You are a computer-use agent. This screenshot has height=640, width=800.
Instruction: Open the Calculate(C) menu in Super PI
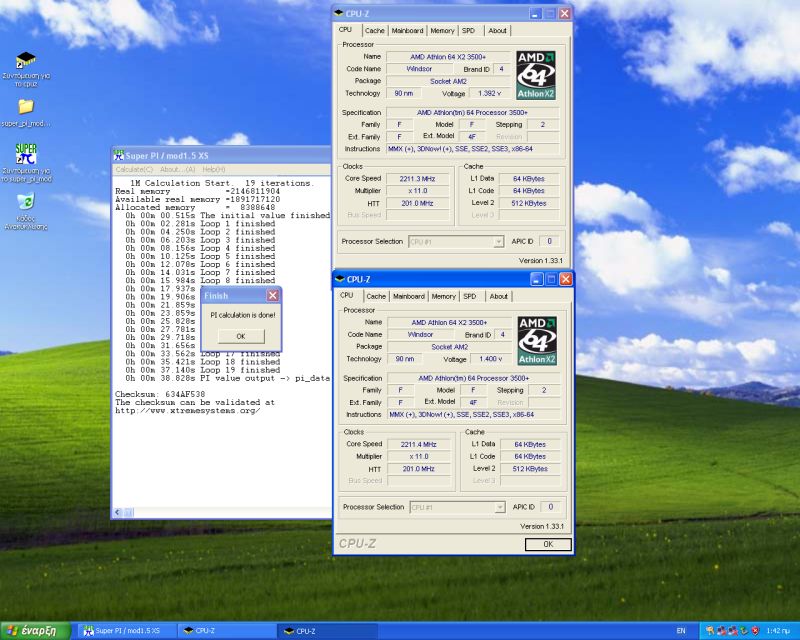134,169
